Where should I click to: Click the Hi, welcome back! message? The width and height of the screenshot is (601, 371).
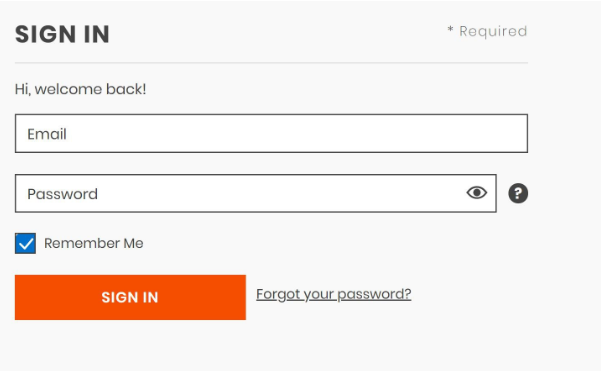point(80,89)
